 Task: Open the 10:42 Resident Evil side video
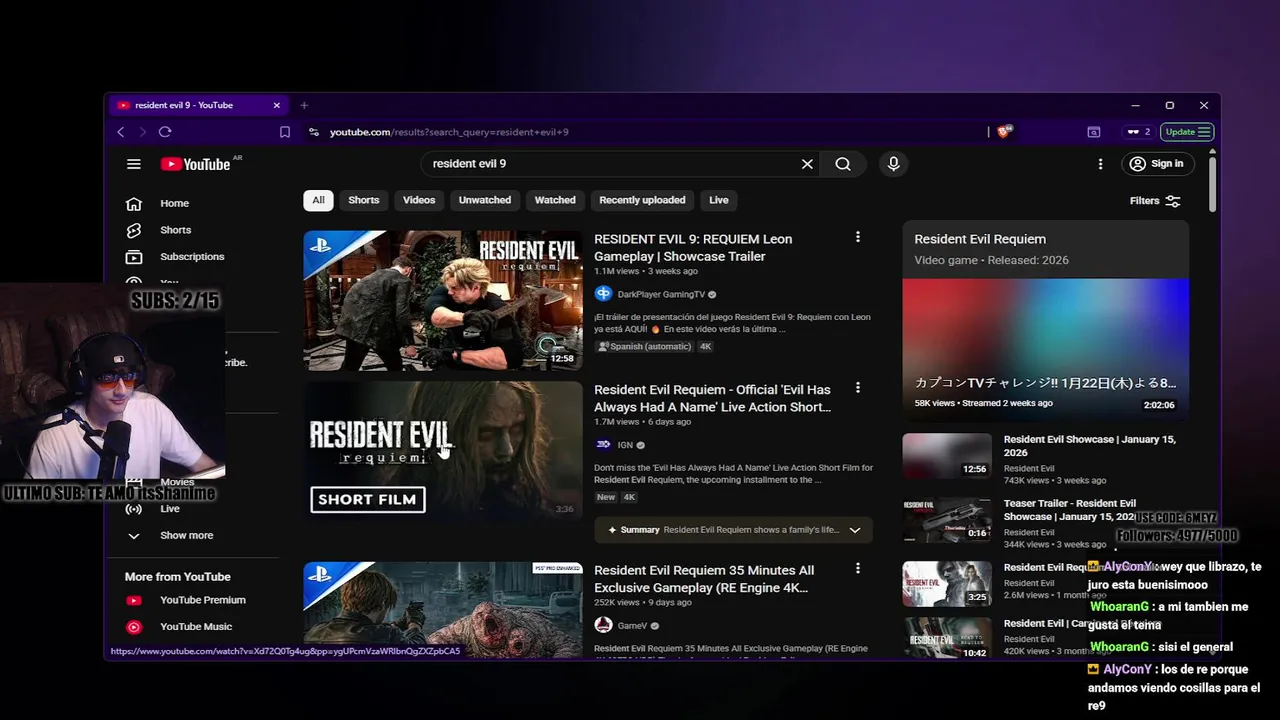click(x=947, y=638)
